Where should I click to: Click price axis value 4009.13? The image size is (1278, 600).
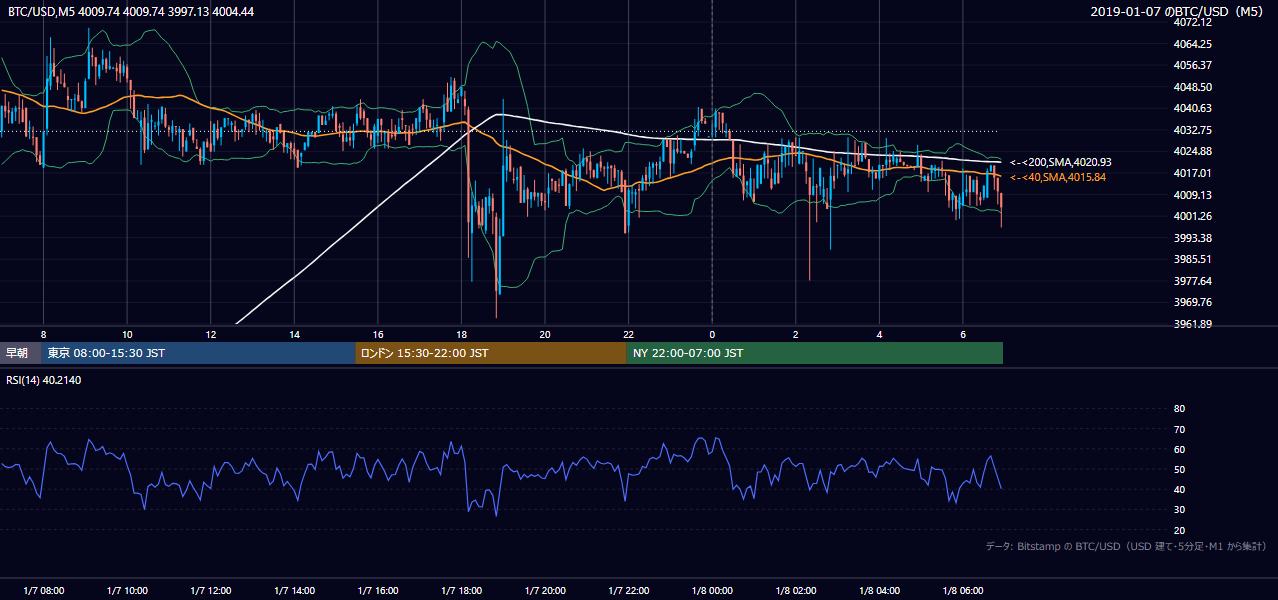[1192, 195]
